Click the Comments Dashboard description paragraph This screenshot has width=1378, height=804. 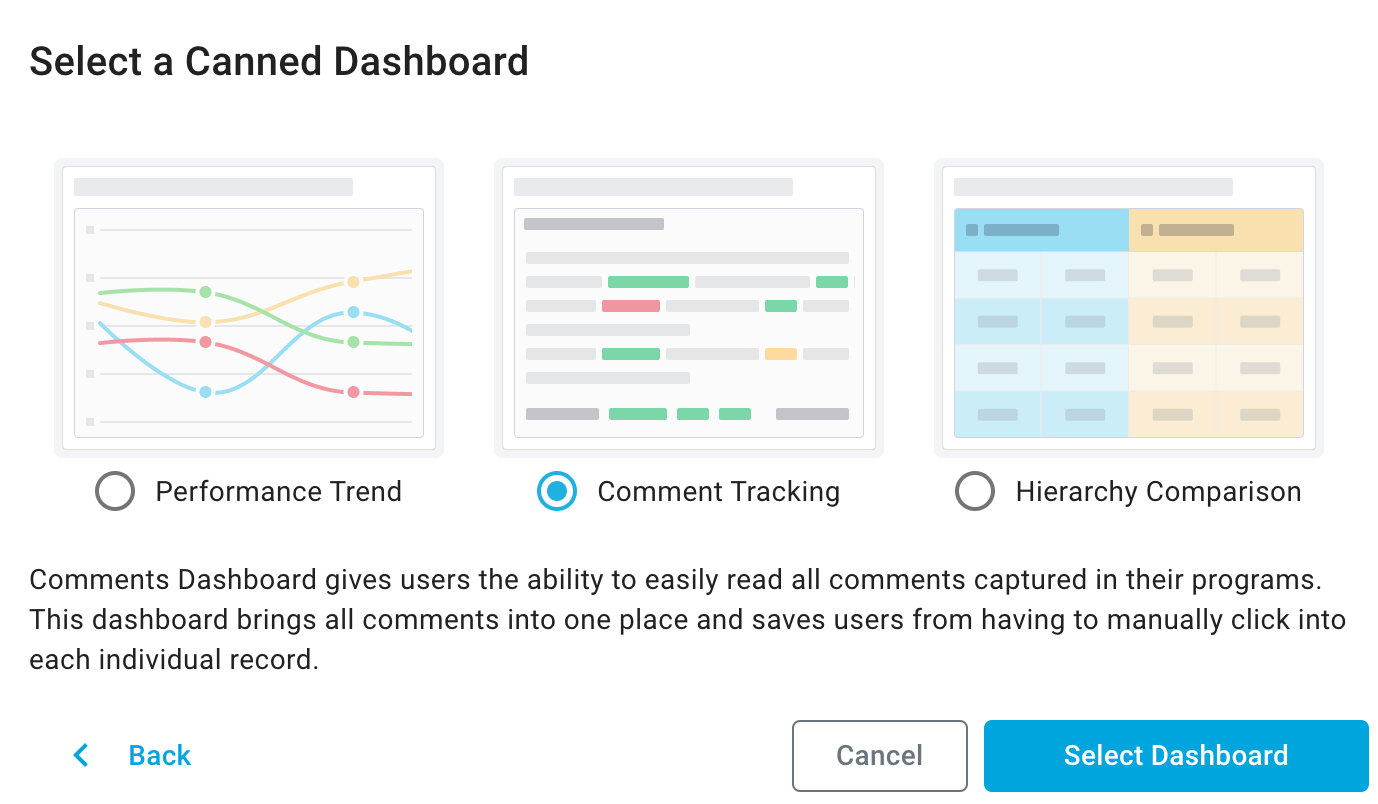687,620
